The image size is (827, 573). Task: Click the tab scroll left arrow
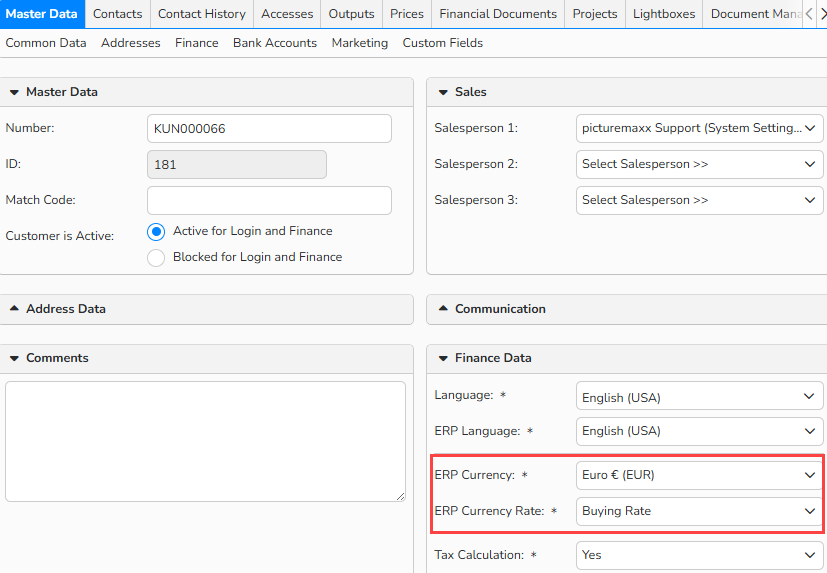pyautogui.click(x=809, y=14)
